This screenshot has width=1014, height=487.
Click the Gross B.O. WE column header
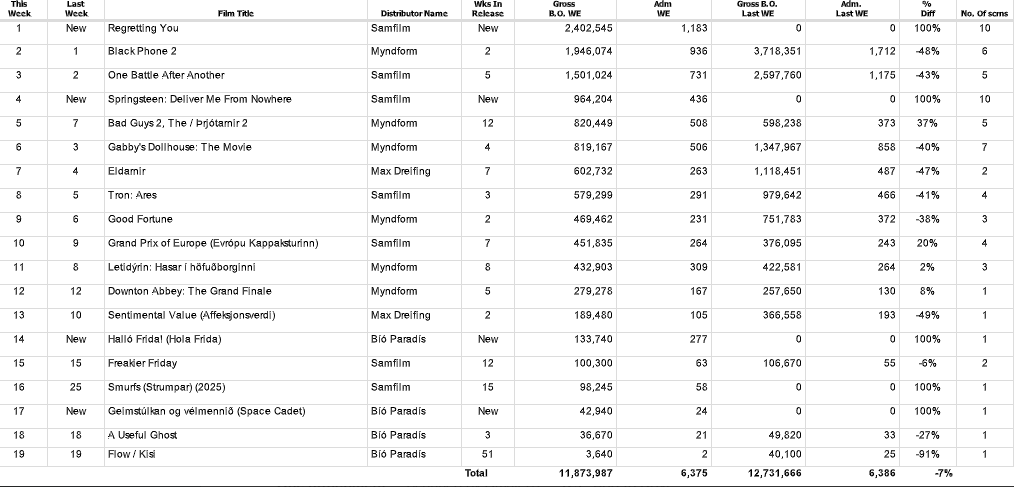coord(566,9)
